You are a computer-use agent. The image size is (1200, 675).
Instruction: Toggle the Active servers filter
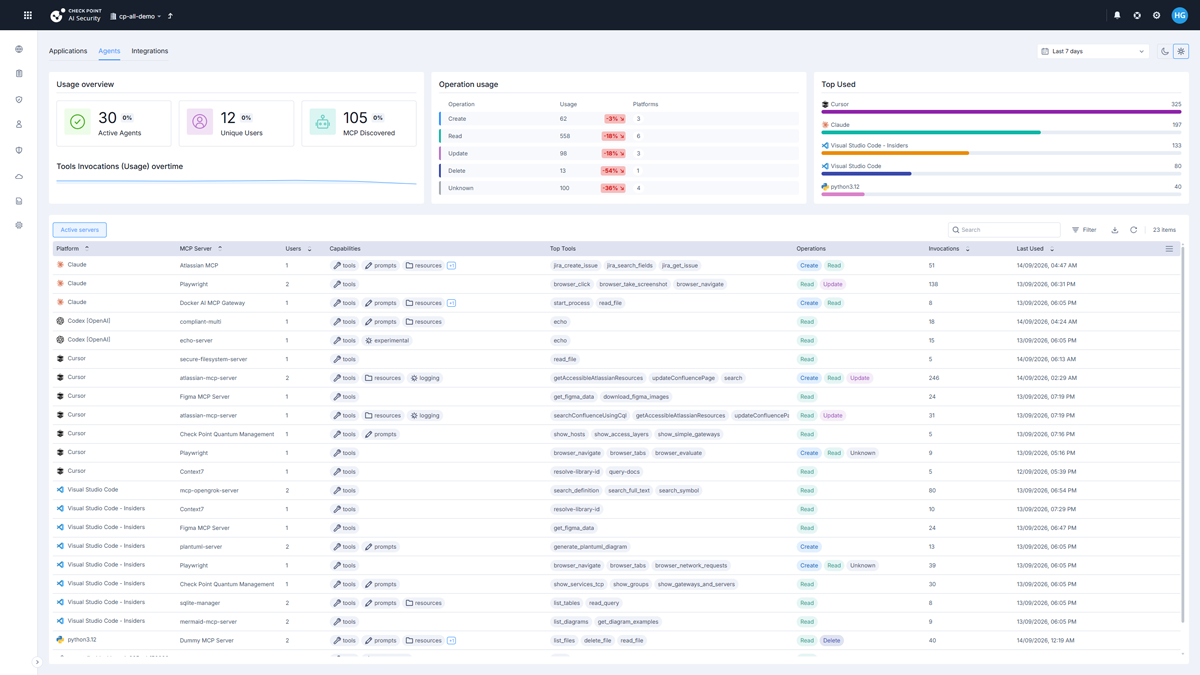[x=80, y=230]
